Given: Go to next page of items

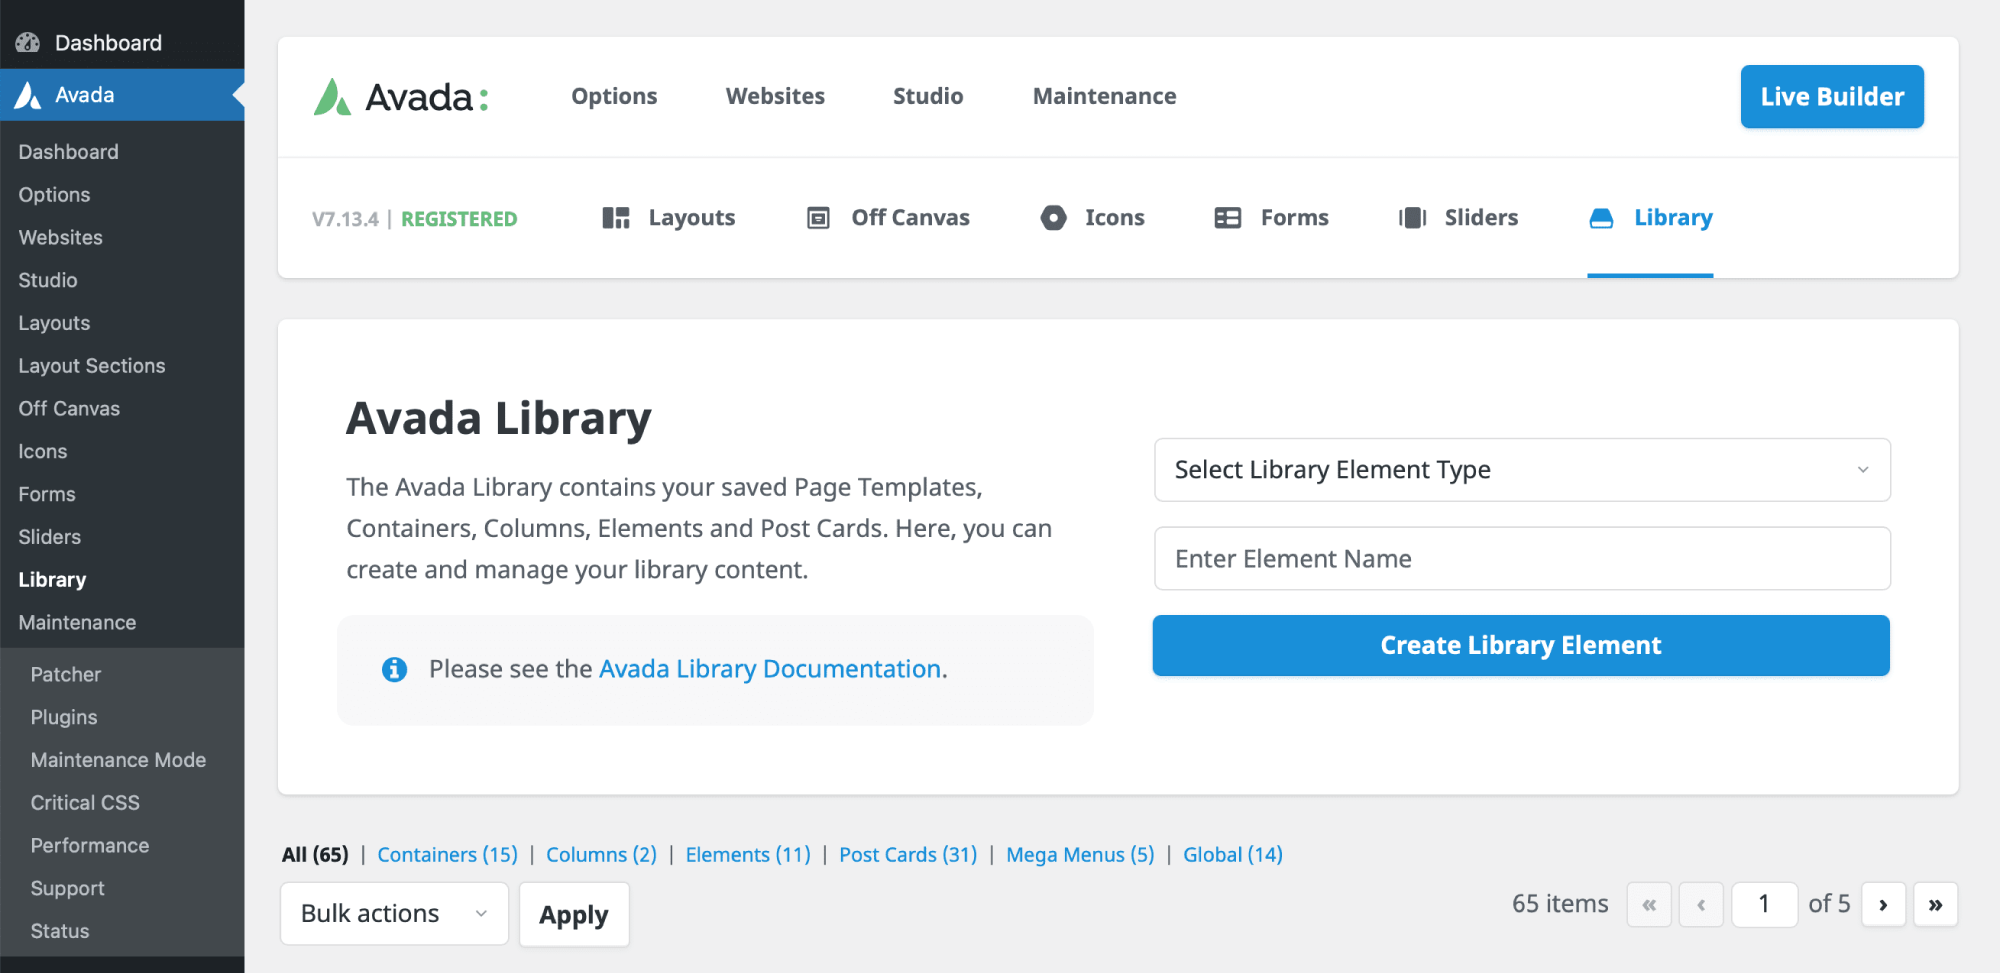Looking at the screenshot, I should pos(1883,905).
